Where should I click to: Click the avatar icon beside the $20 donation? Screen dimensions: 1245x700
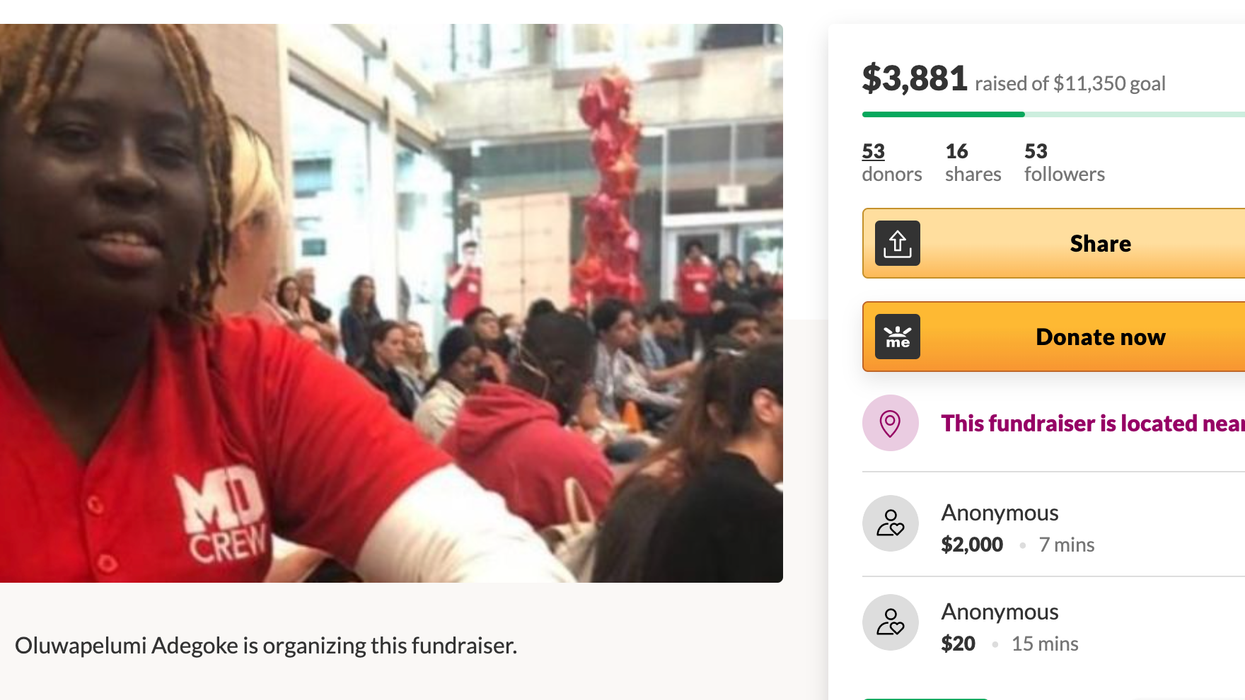(x=890, y=622)
